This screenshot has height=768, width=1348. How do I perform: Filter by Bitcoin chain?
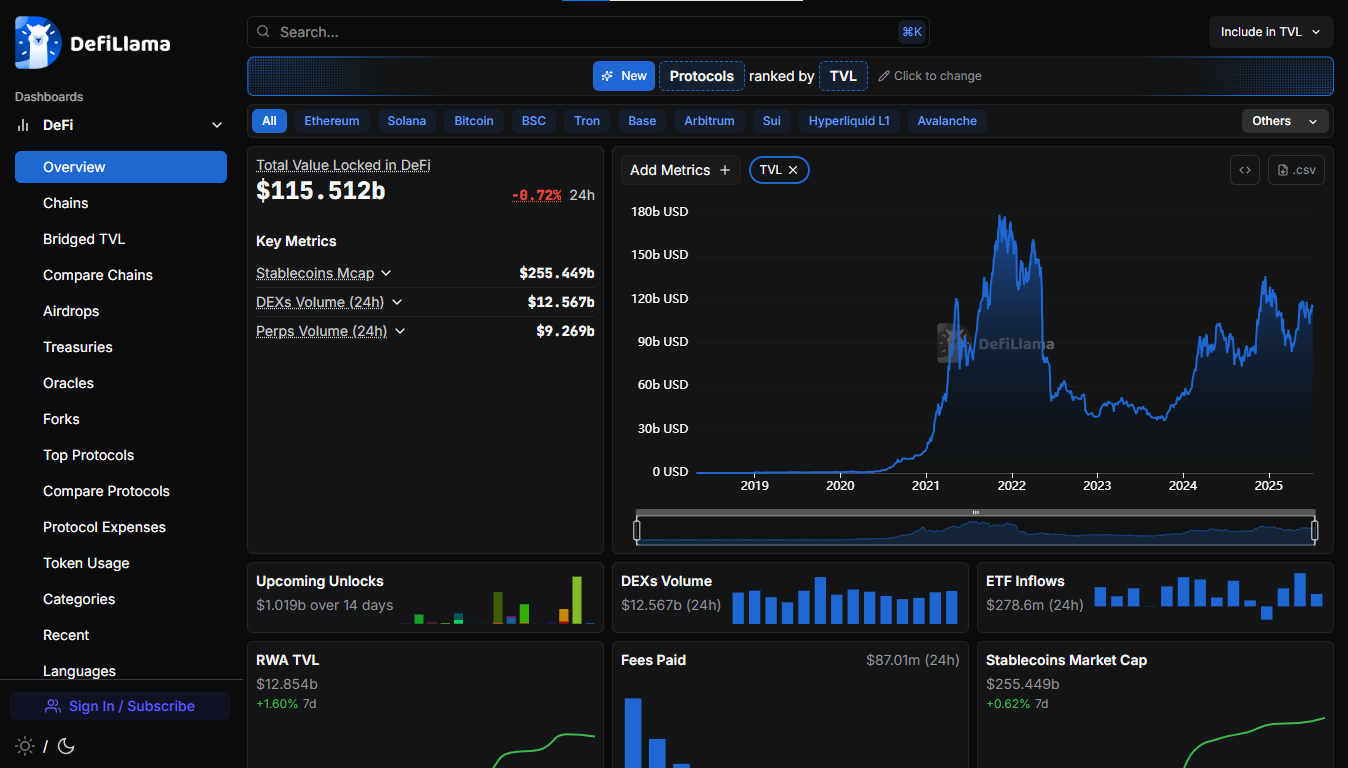[x=474, y=121]
